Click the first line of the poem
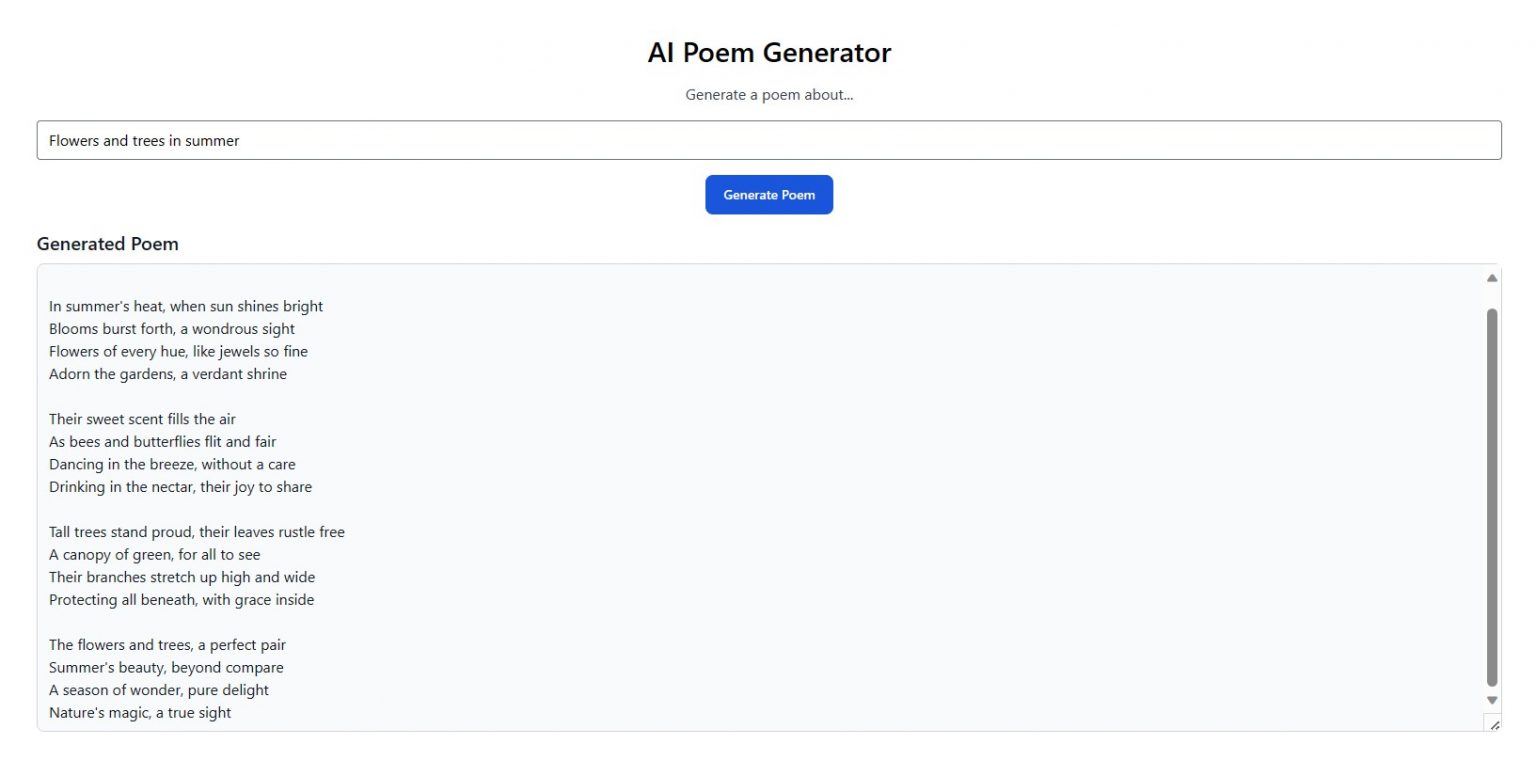The width and height of the screenshot is (1536, 760). 186,306
